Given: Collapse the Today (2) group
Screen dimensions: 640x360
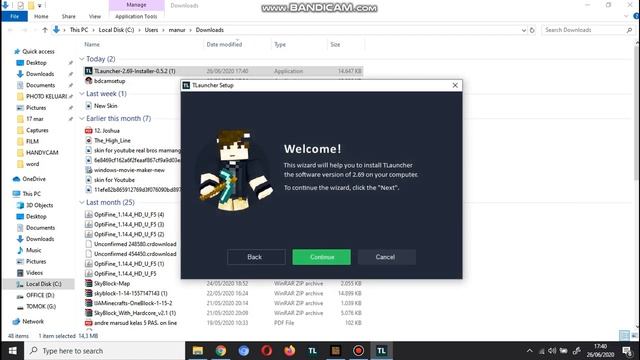Looking at the screenshot, I should (x=82, y=59).
